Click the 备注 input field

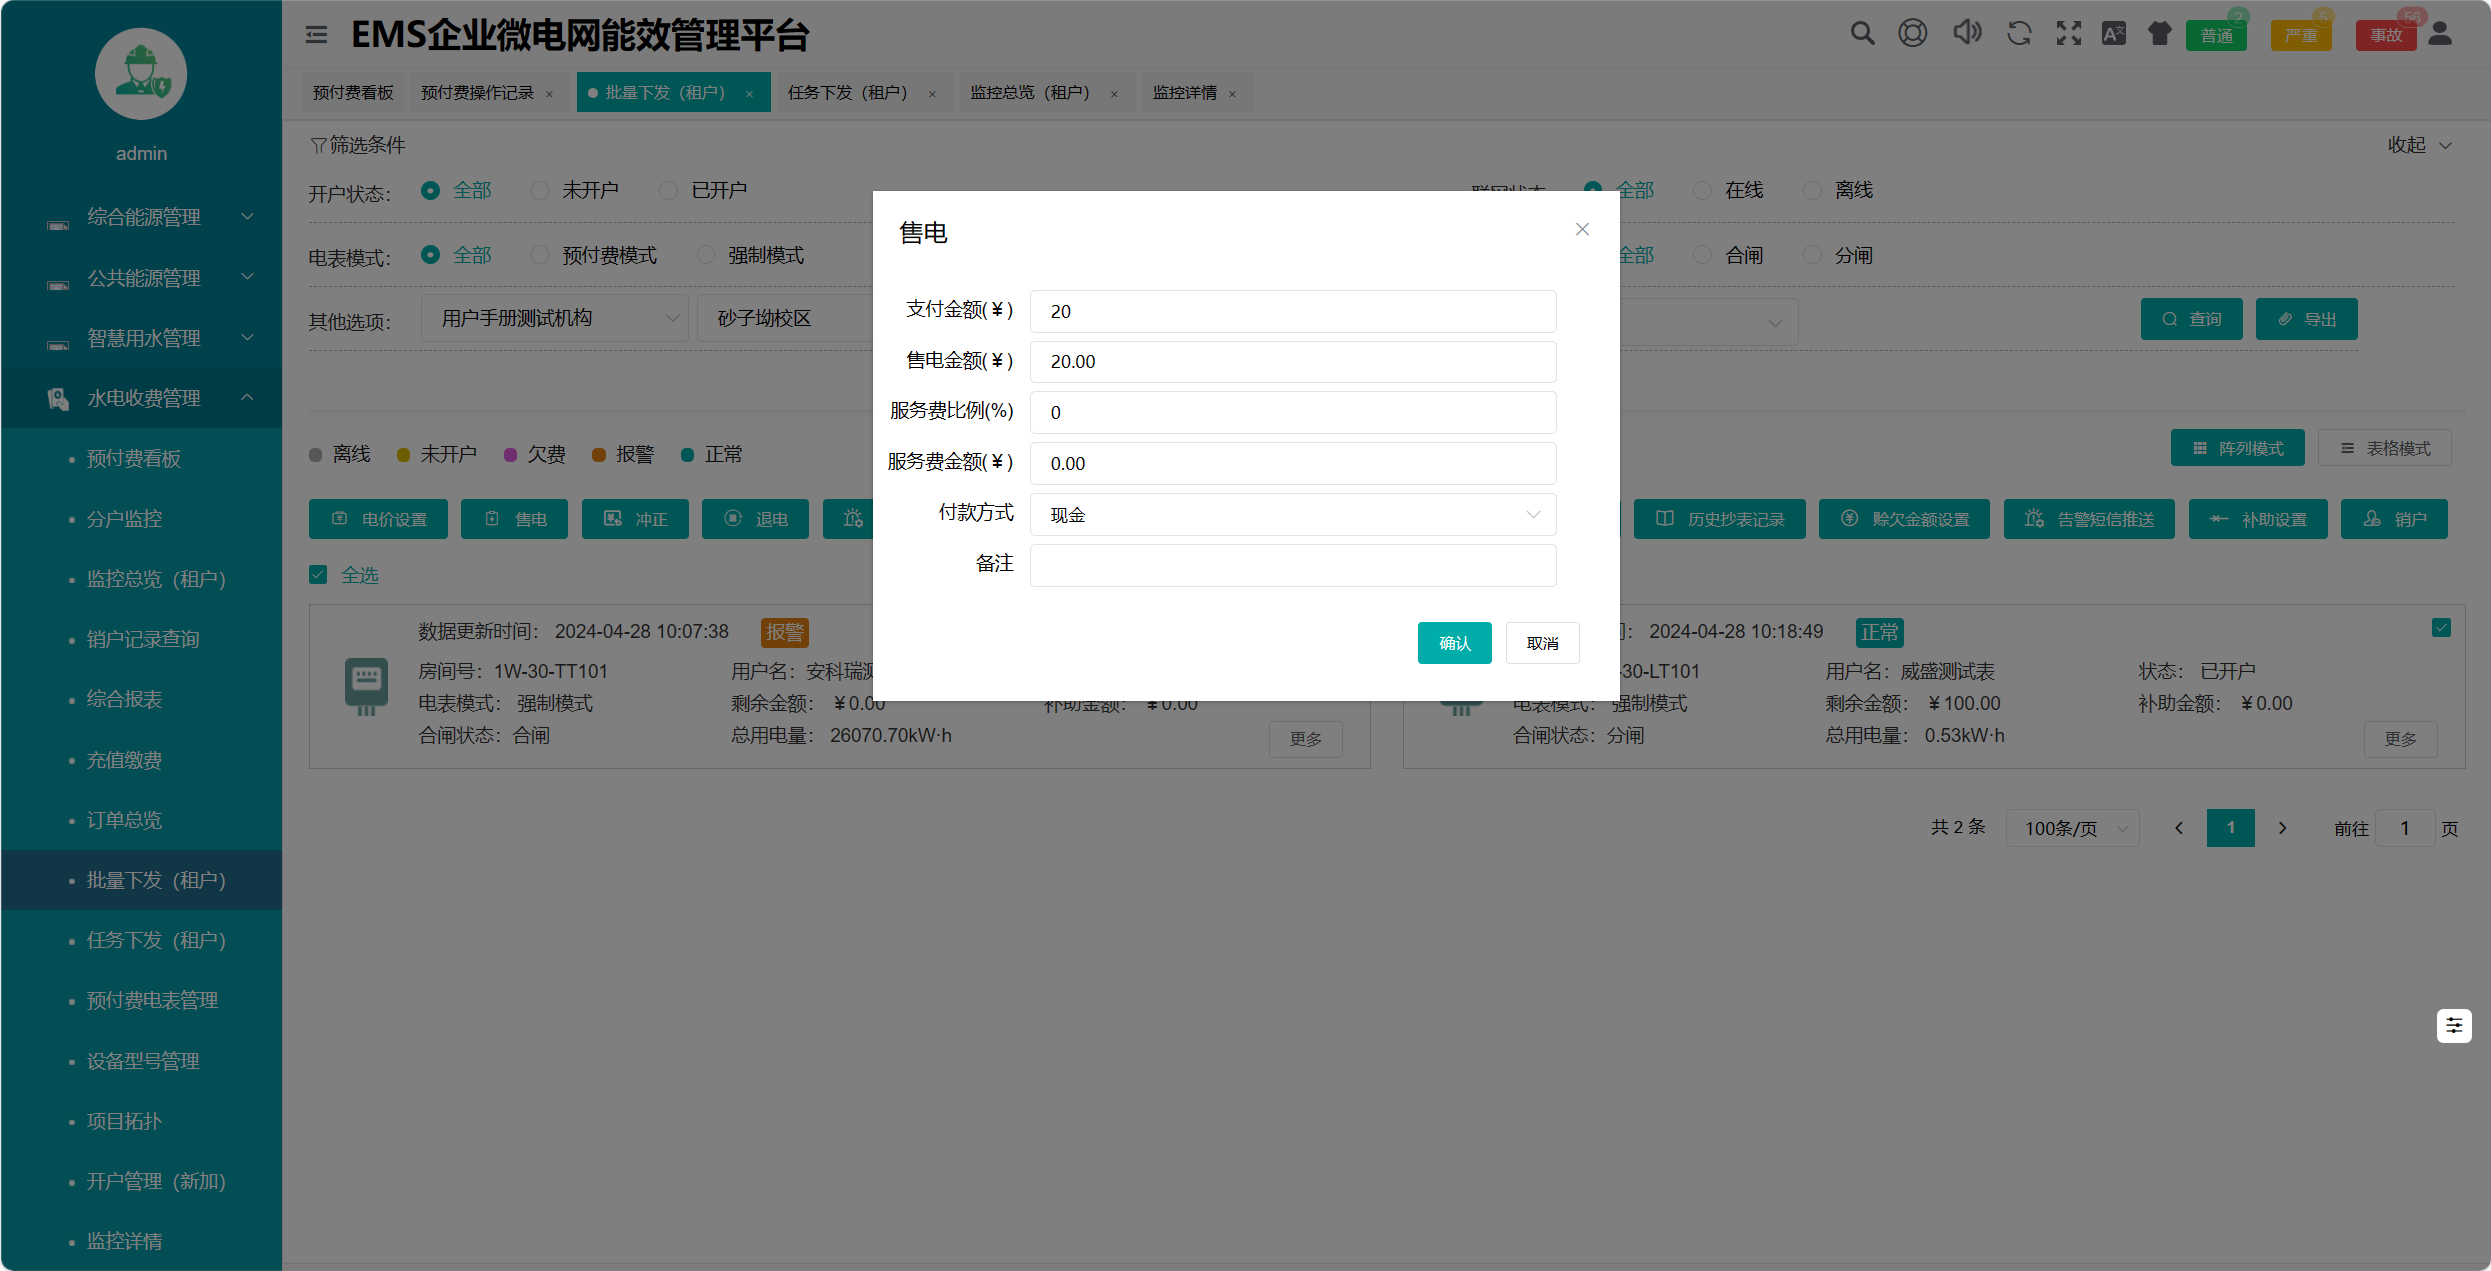1292,565
